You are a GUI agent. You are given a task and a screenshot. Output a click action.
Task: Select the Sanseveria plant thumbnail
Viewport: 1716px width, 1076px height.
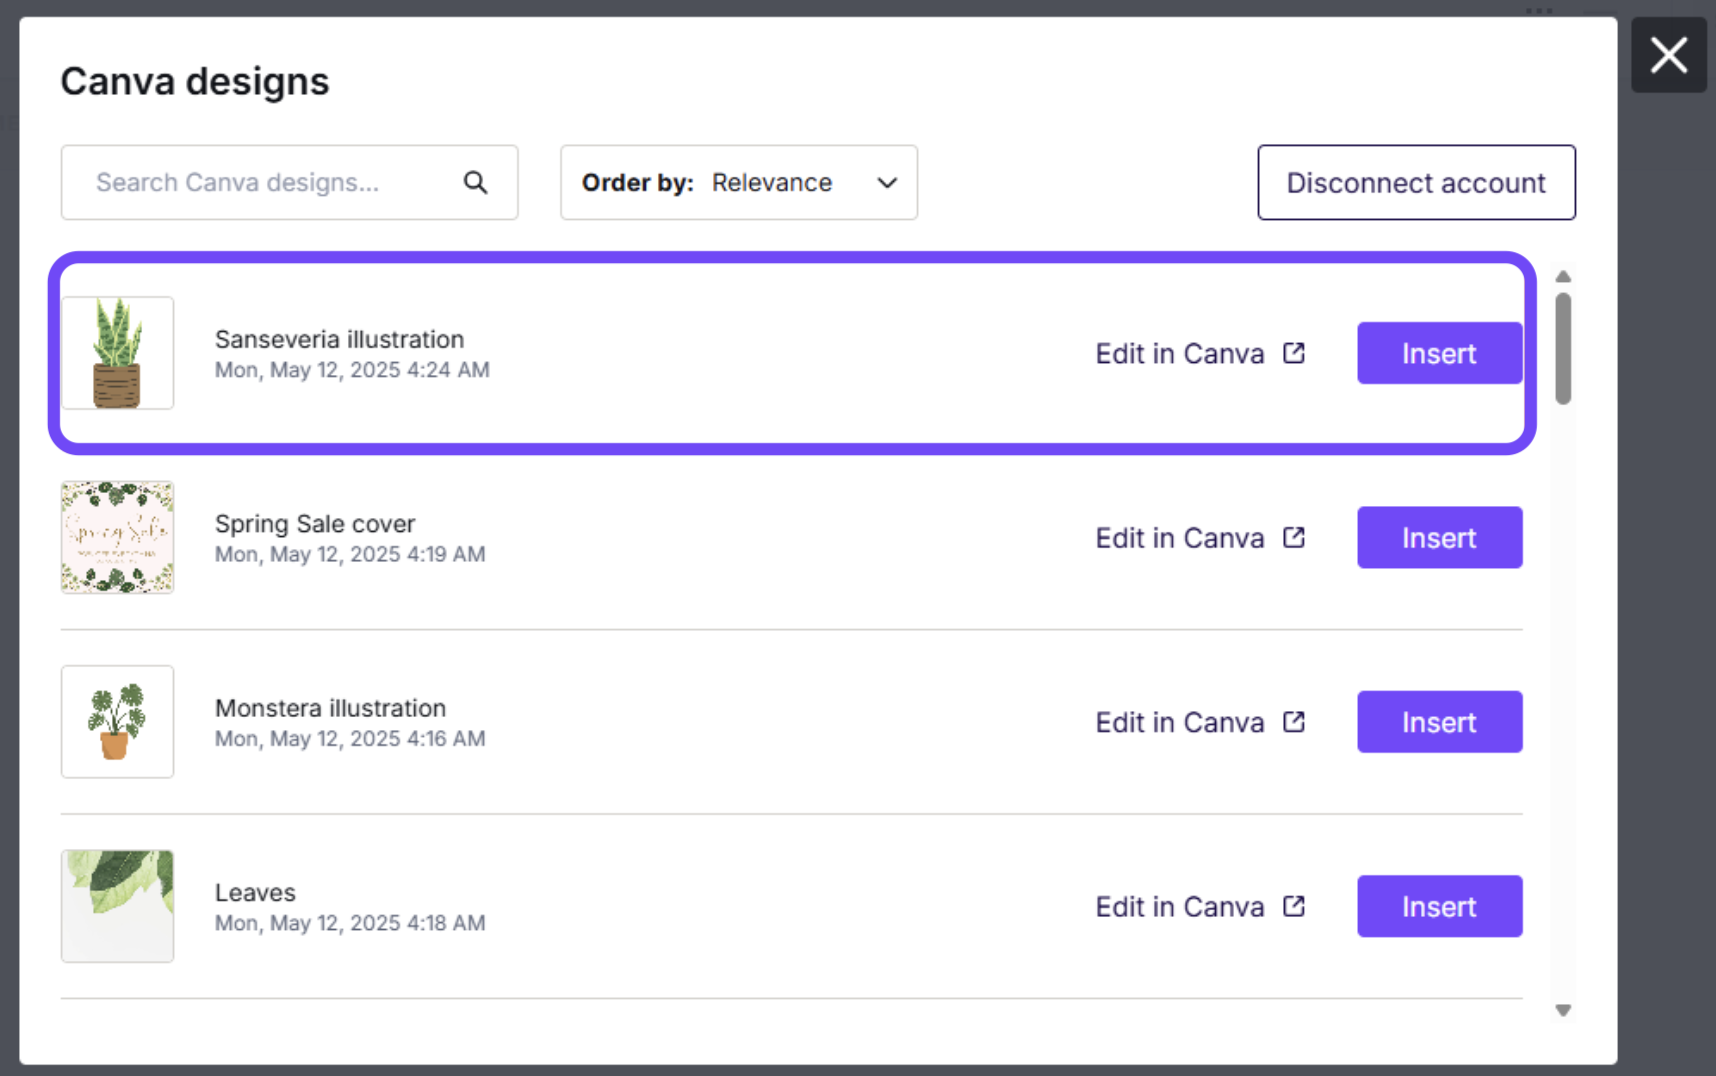coord(117,353)
